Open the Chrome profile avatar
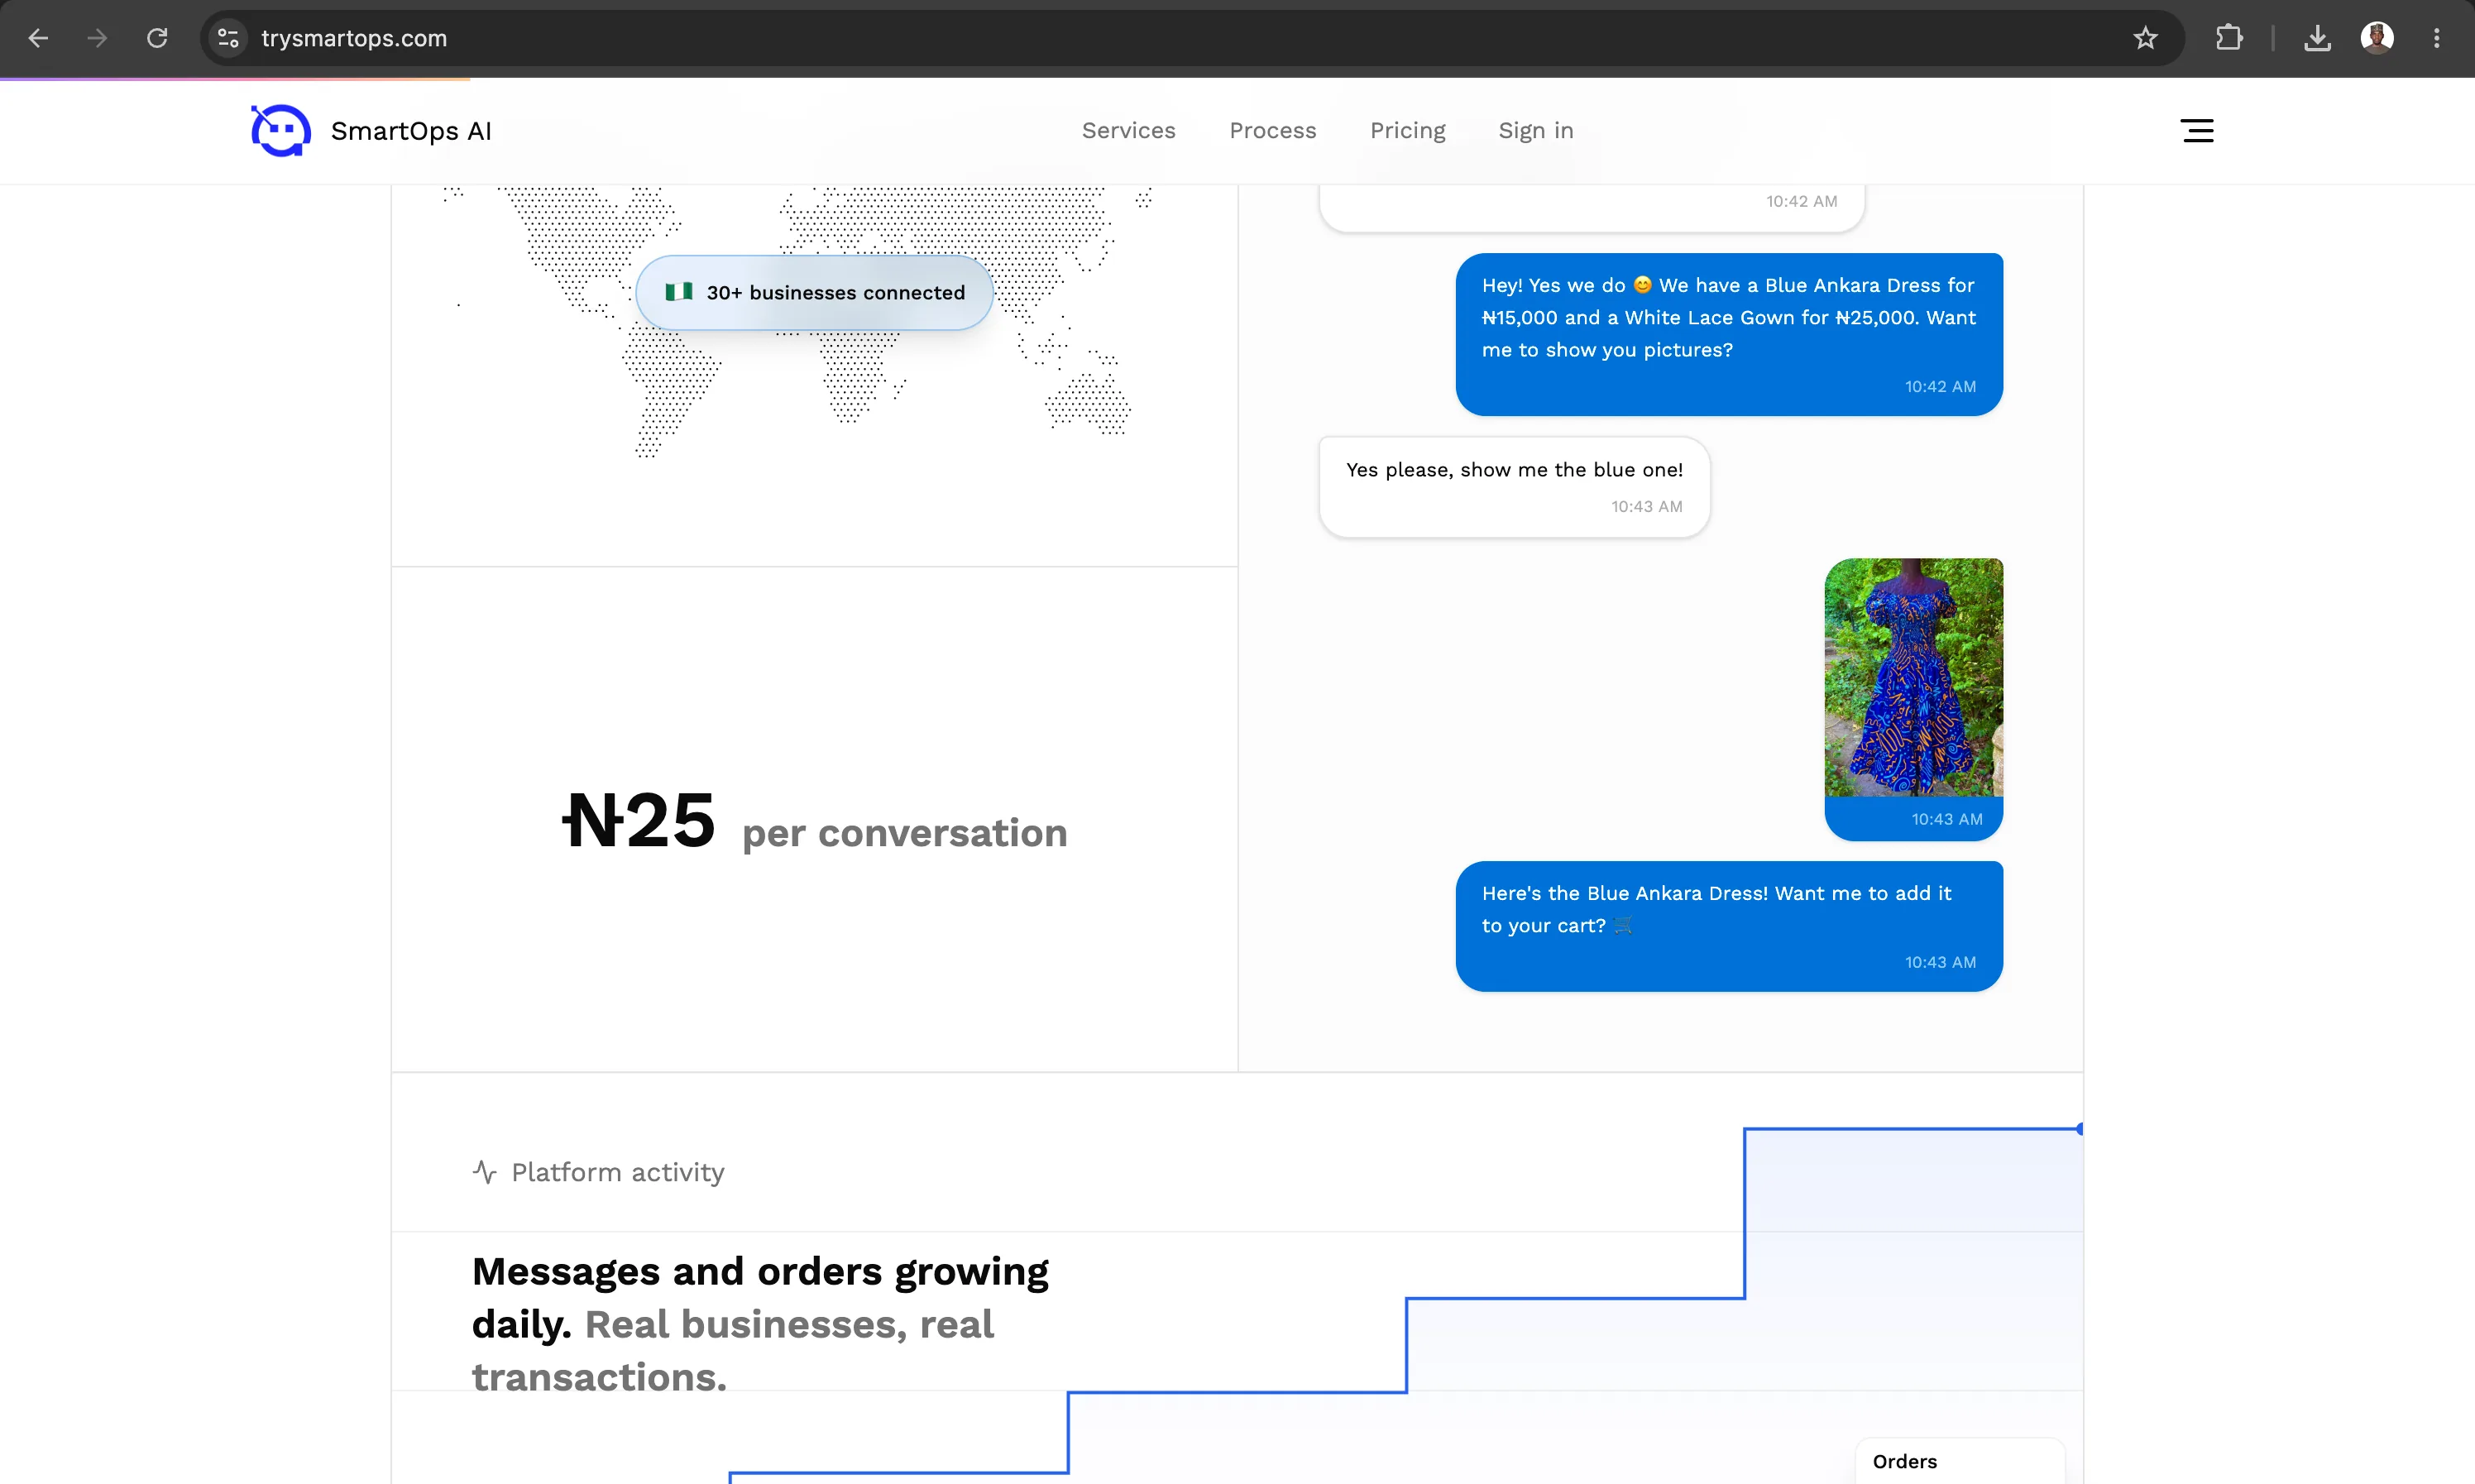This screenshot has height=1484, width=2475. tap(2377, 38)
